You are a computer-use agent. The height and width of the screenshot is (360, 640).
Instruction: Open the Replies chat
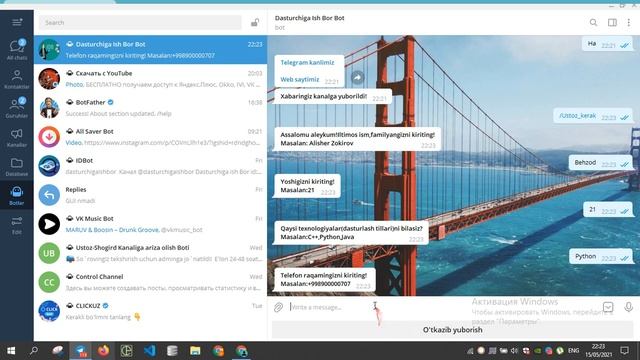pyautogui.click(x=150, y=195)
